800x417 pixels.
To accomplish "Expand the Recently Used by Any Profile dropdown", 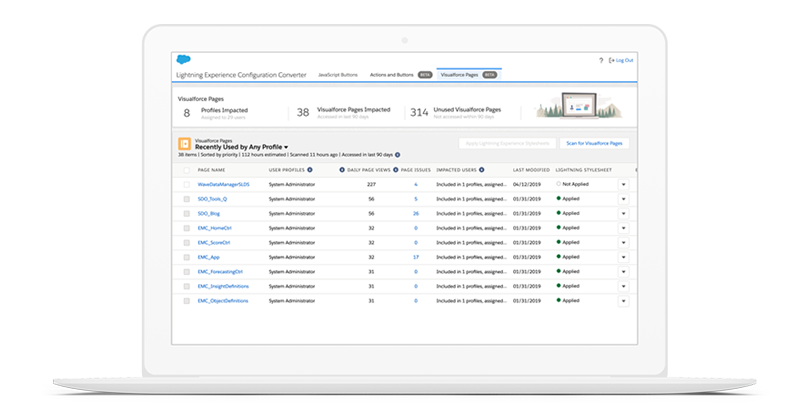I will click(285, 147).
